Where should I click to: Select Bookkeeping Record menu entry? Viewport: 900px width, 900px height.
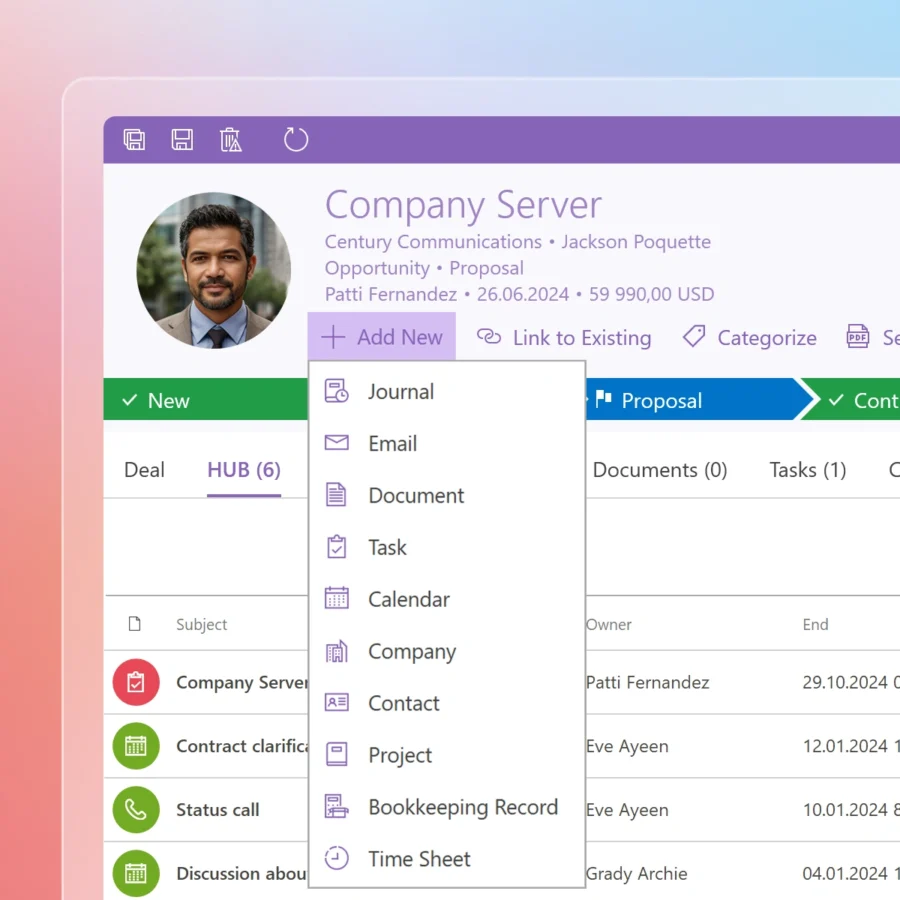(x=462, y=808)
